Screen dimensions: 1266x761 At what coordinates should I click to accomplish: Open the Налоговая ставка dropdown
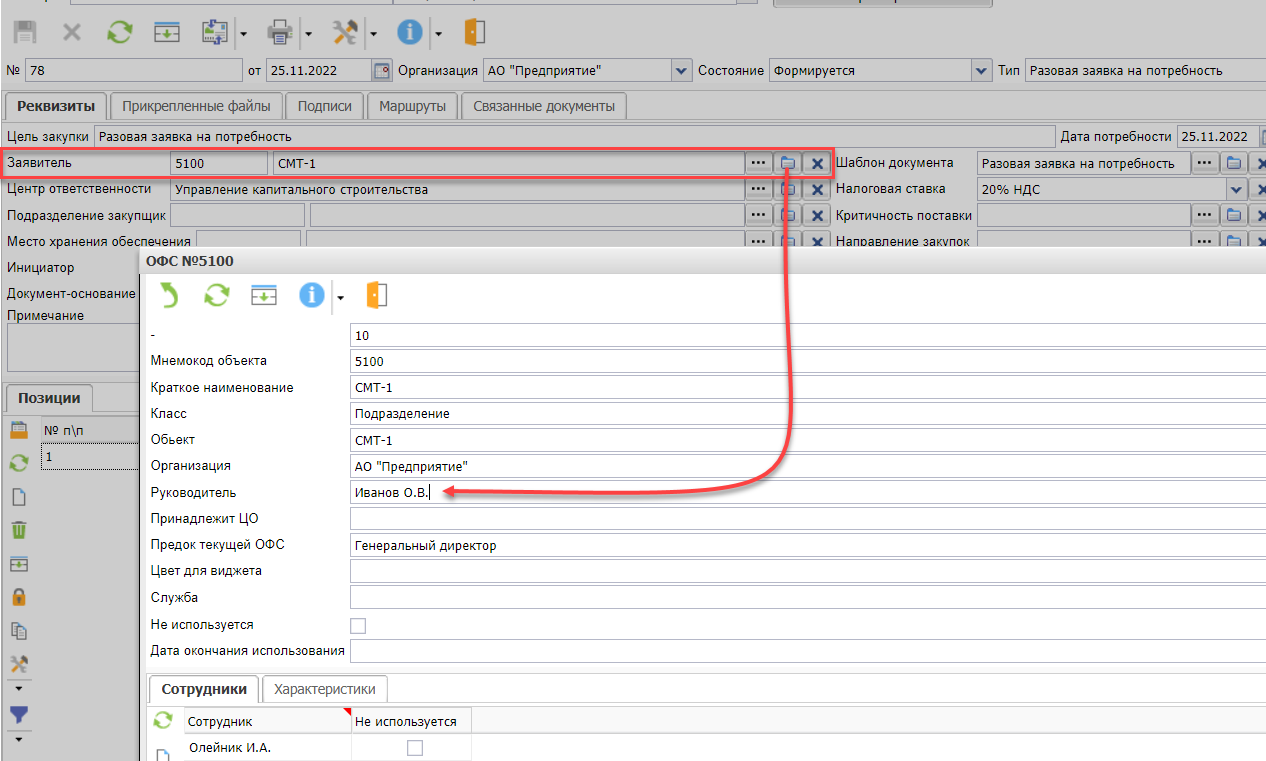point(1237,189)
